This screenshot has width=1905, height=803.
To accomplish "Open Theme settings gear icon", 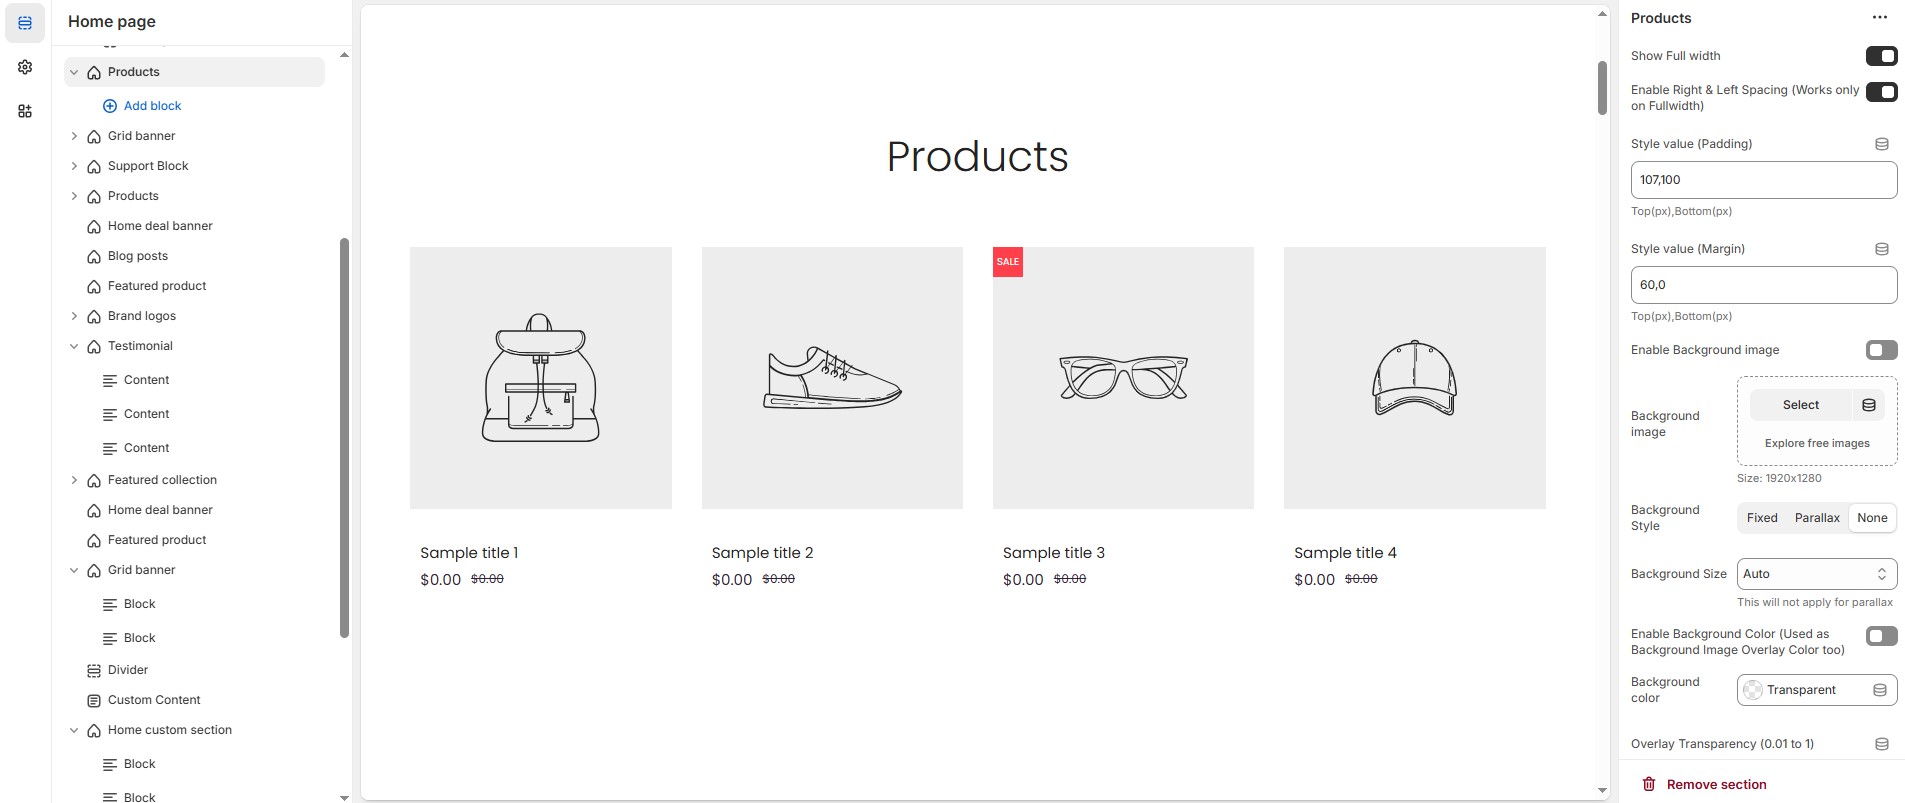I will 25,67.
